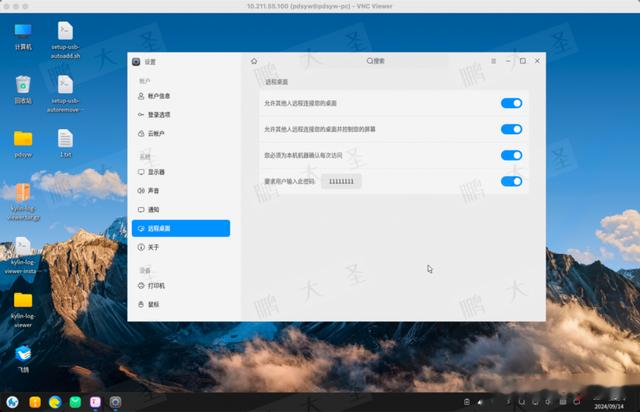The height and width of the screenshot is (412, 640).
Task: Open the settings window hamburger menu
Action: click(x=493, y=61)
